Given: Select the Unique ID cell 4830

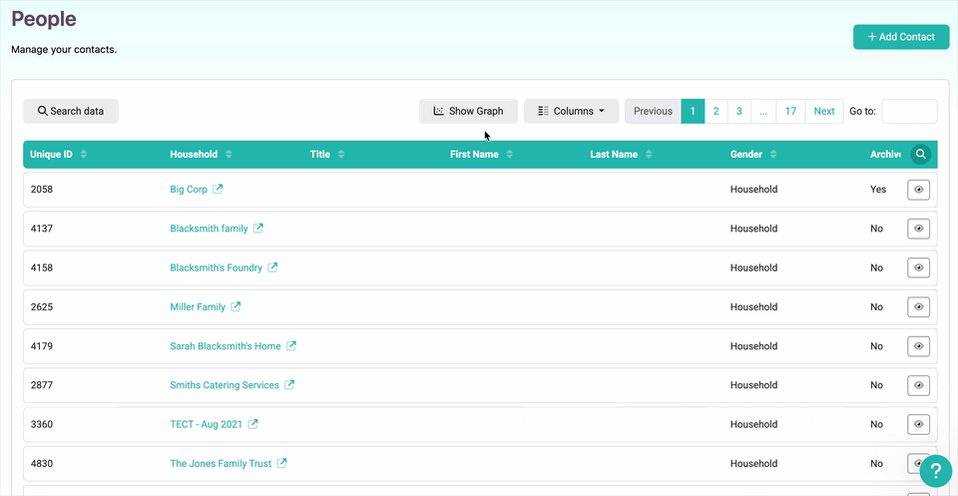Looking at the screenshot, I should [x=42, y=463].
